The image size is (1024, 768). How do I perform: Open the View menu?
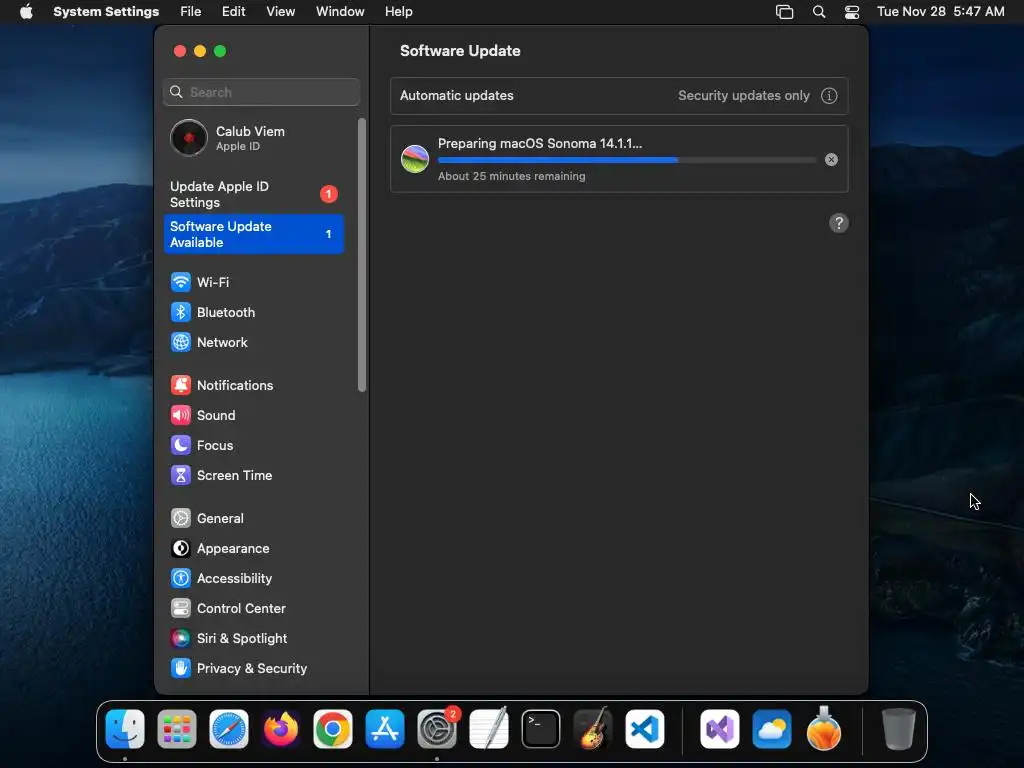coord(281,12)
